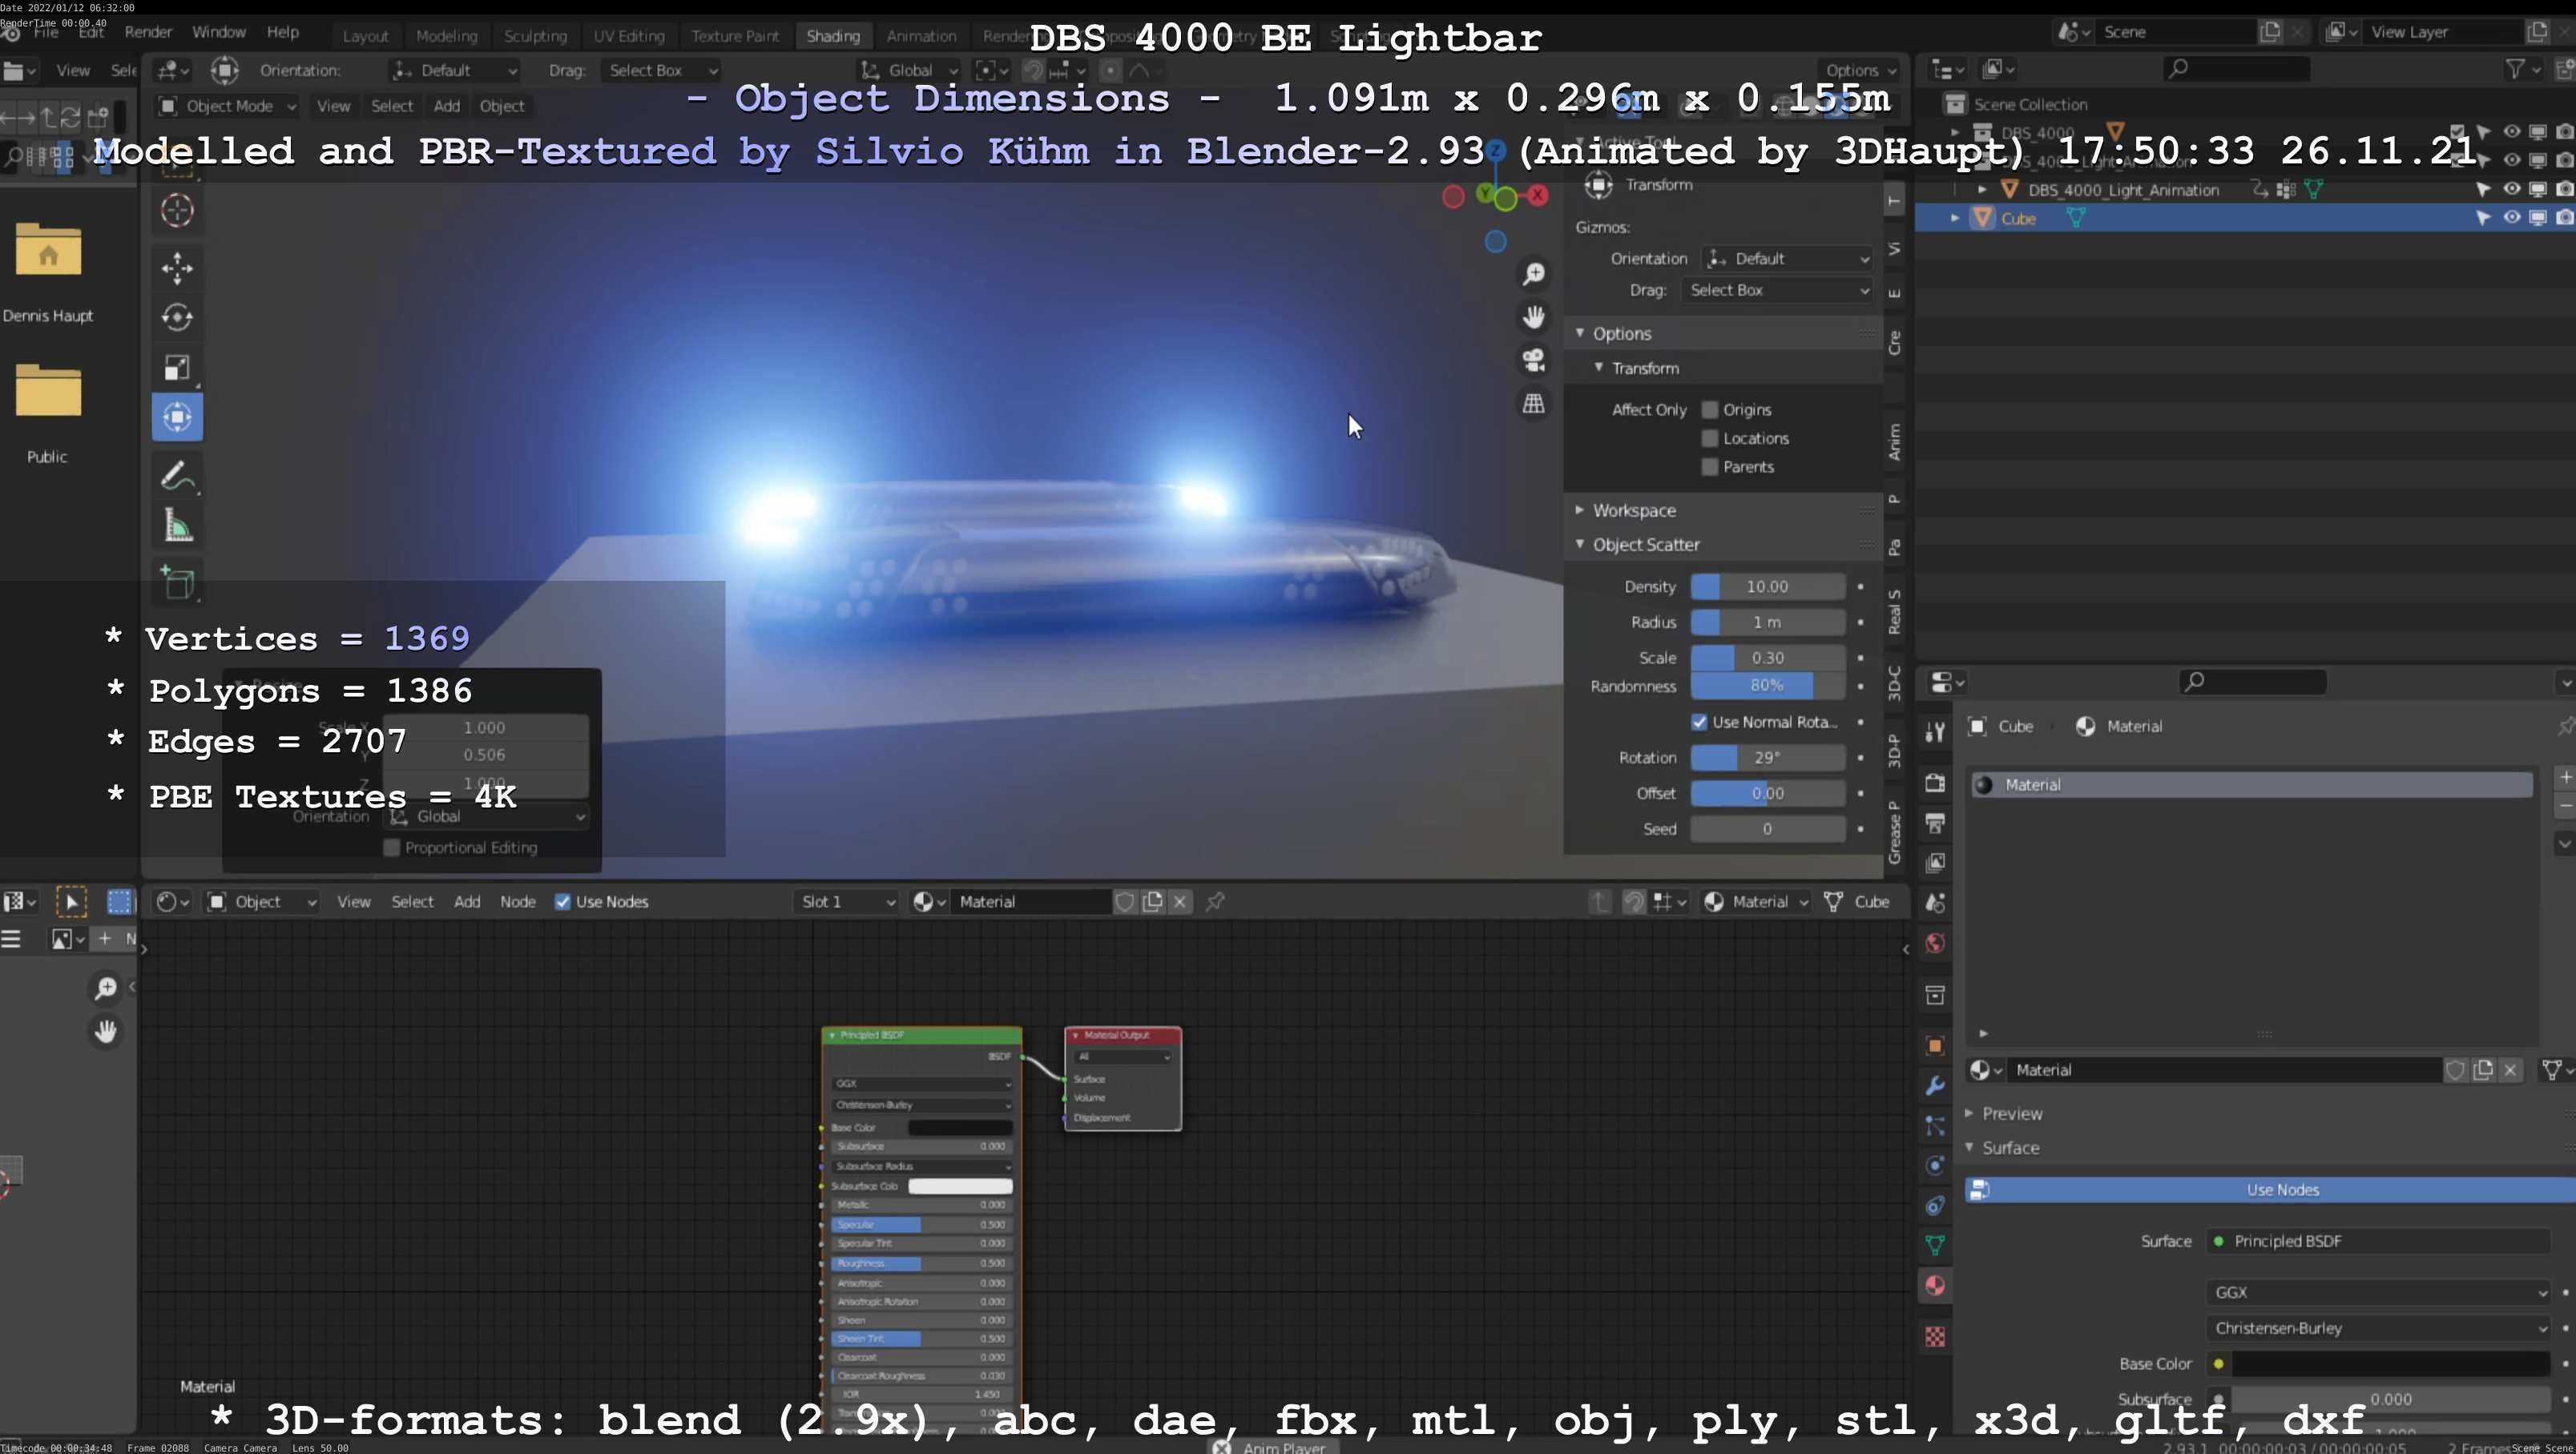2576x1454 pixels.
Task: Click the Base Color swatch in properties
Action: point(2391,1364)
